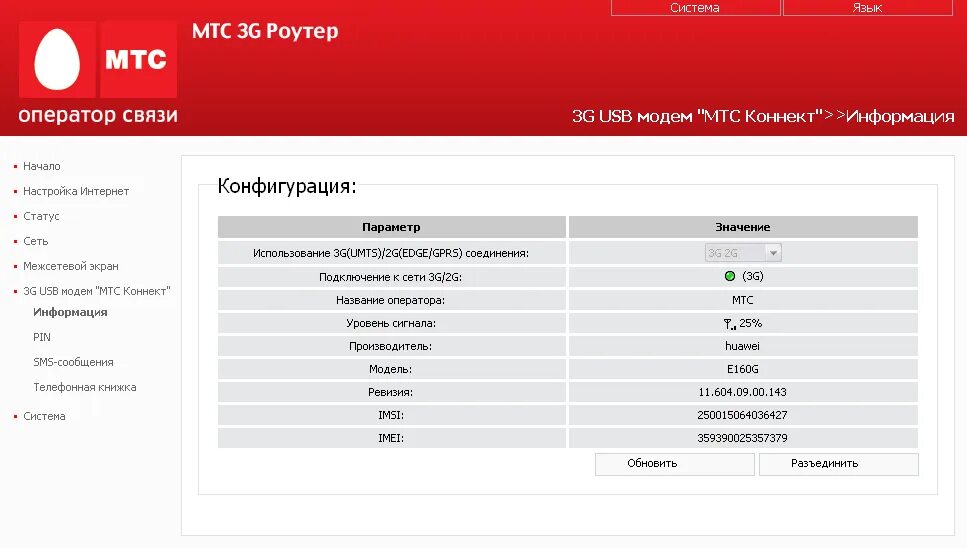Click the model value E160G

743,369
